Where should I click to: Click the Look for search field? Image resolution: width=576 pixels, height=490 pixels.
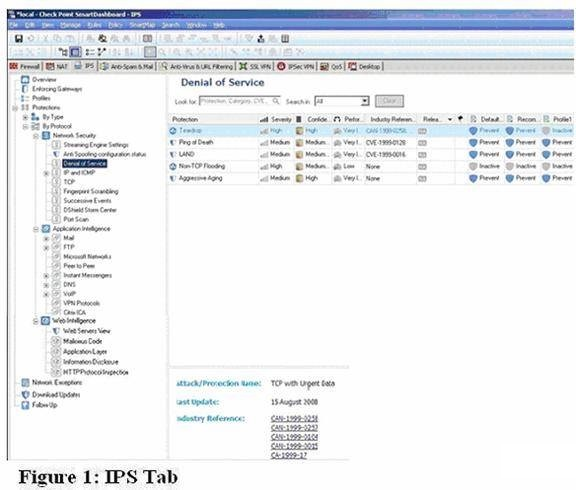pyautogui.click(x=240, y=101)
